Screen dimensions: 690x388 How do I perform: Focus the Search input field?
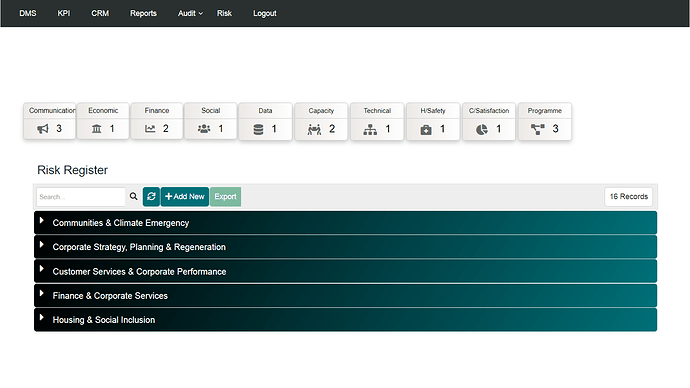pos(81,197)
